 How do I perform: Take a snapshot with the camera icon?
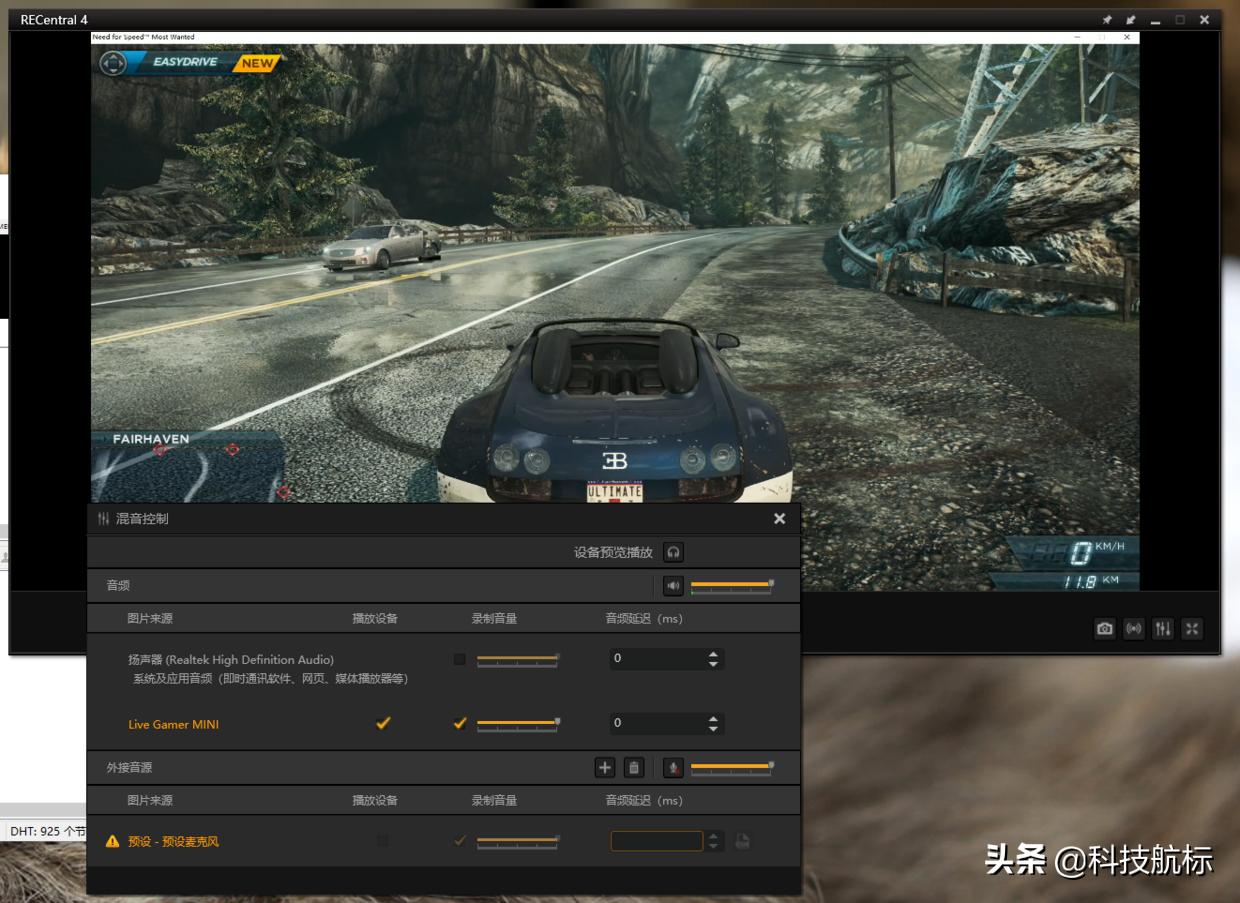click(x=1104, y=629)
